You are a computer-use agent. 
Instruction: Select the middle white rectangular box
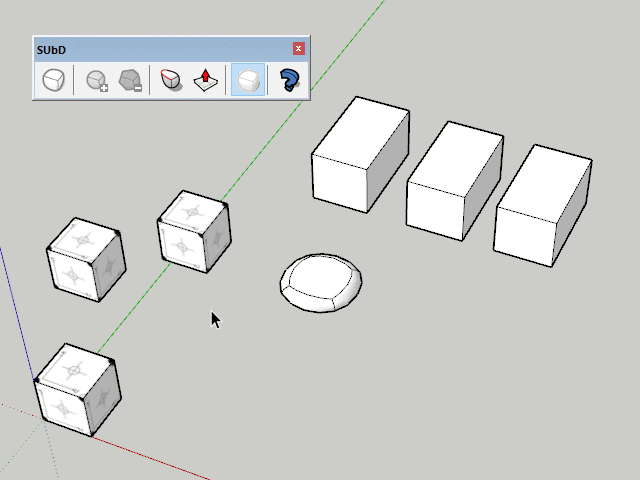(x=455, y=181)
